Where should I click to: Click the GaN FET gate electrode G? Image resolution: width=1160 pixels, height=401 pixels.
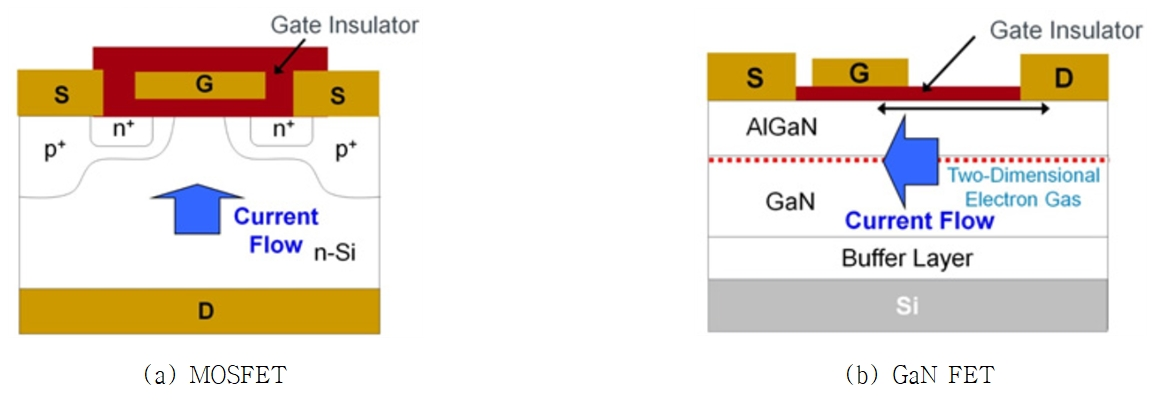(860, 73)
